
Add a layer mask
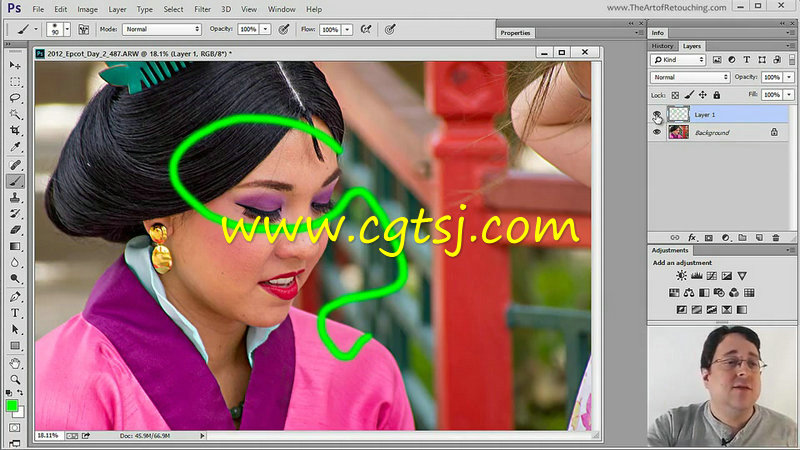(x=709, y=238)
